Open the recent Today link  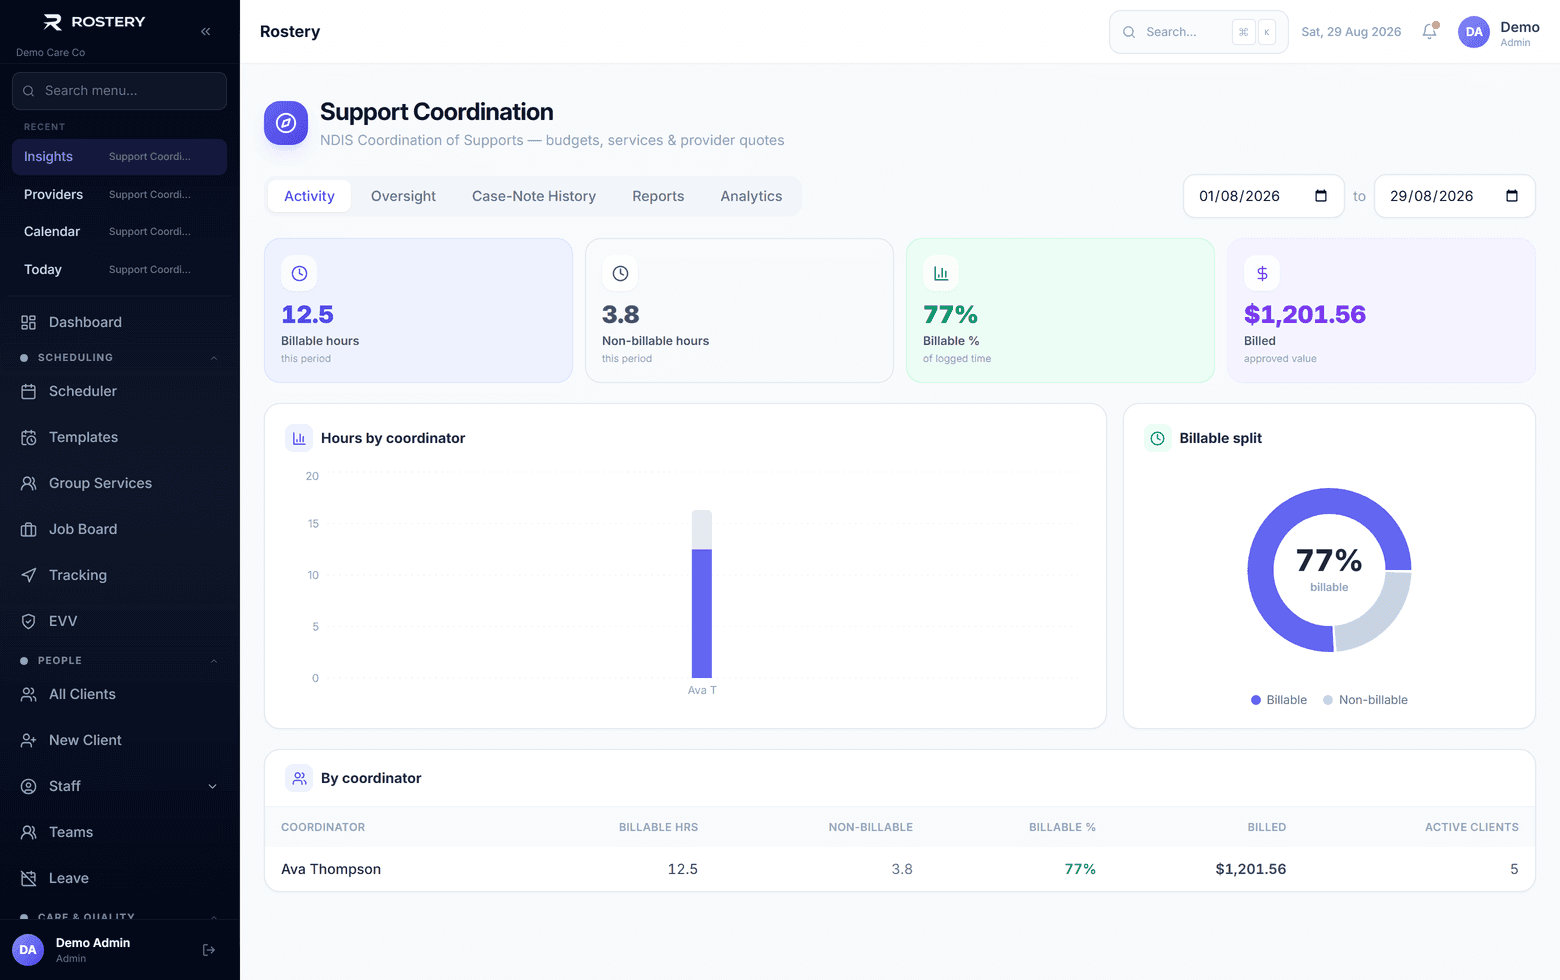tap(119, 270)
